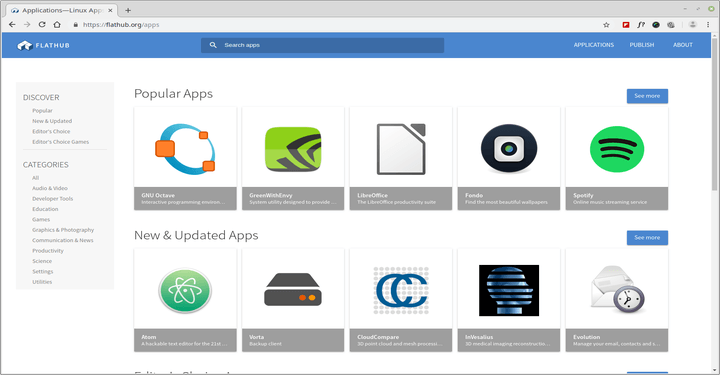Viewport: 720px width, 375px height.
Task: Open the InVesalius app icon
Action: 509,291
